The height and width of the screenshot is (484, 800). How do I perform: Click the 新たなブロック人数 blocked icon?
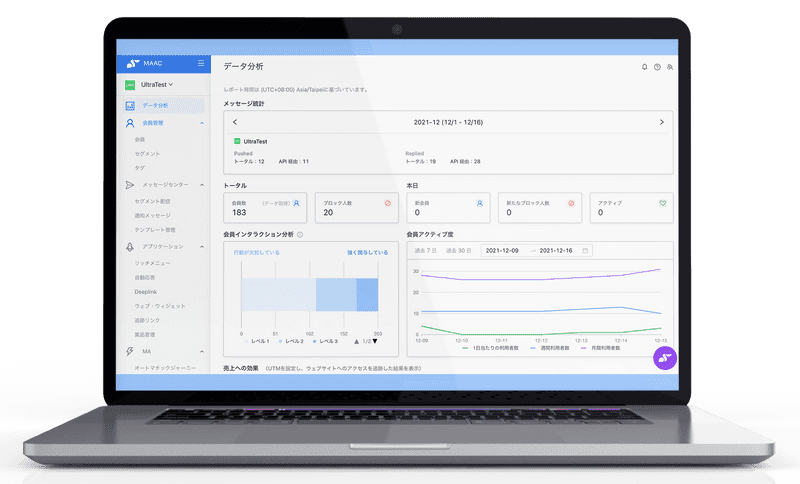pyautogui.click(x=571, y=203)
